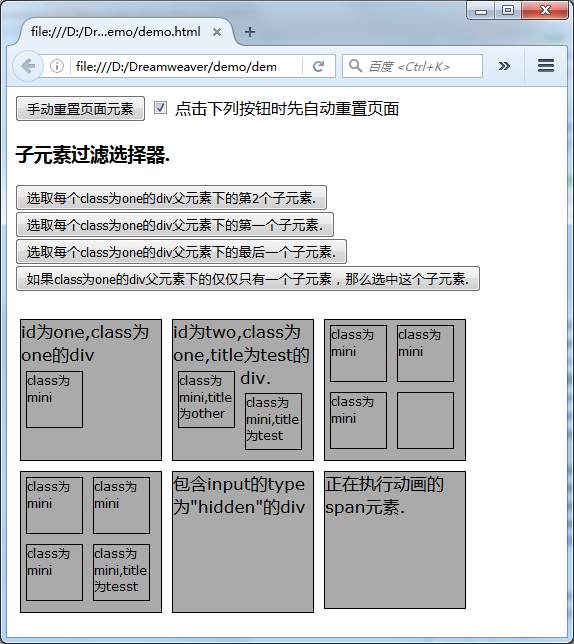Focus the address bar URL field
Image resolution: width=574 pixels, height=644 pixels.
187,66
